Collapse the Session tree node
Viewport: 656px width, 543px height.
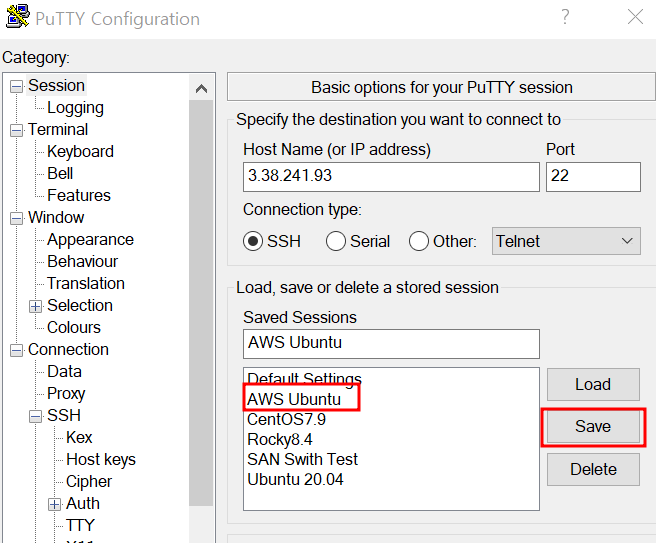coord(16,87)
